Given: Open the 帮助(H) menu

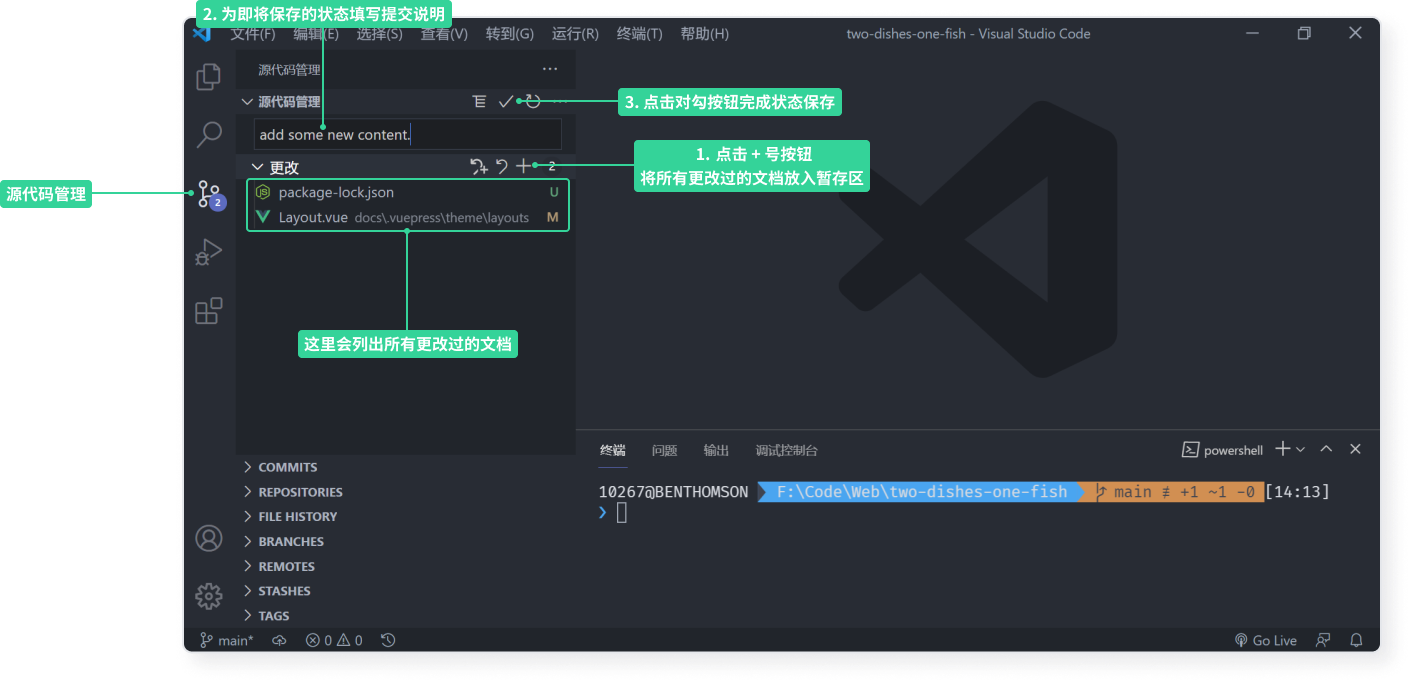Looking at the screenshot, I should click(x=705, y=33).
